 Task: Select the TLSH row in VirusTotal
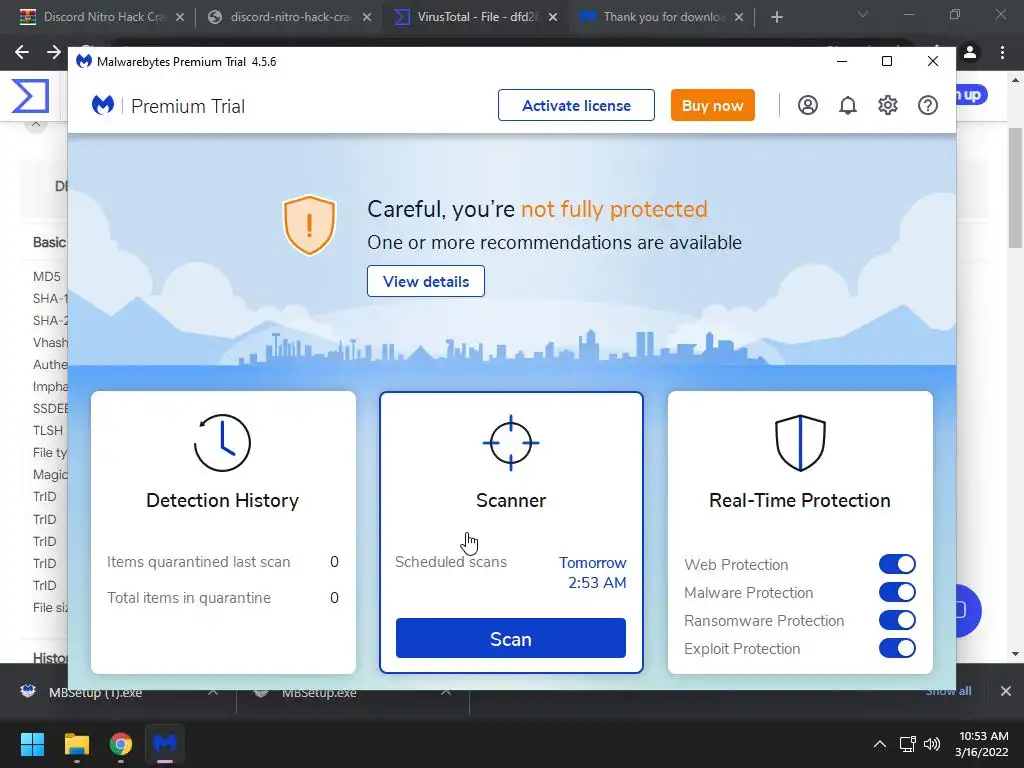[x=48, y=430]
